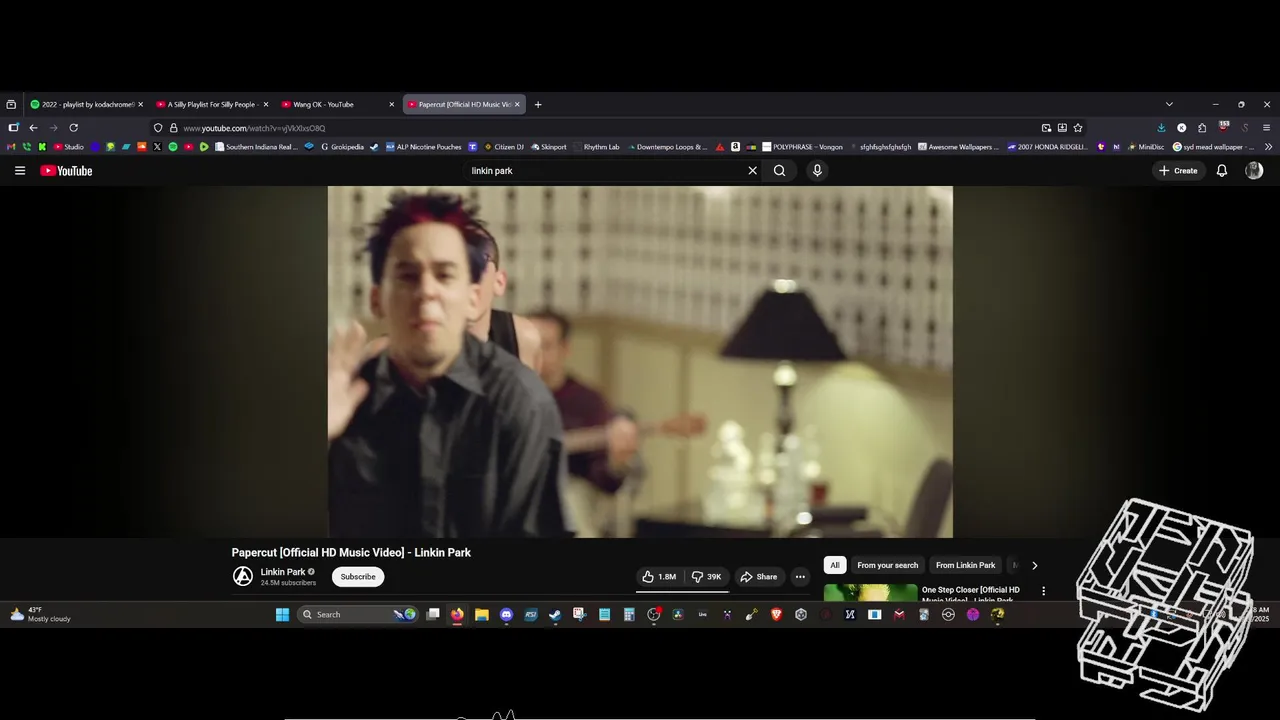Subscribe to Linkin Park channel
Viewport: 1280px width, 720px height.
(x=358, y=577)
